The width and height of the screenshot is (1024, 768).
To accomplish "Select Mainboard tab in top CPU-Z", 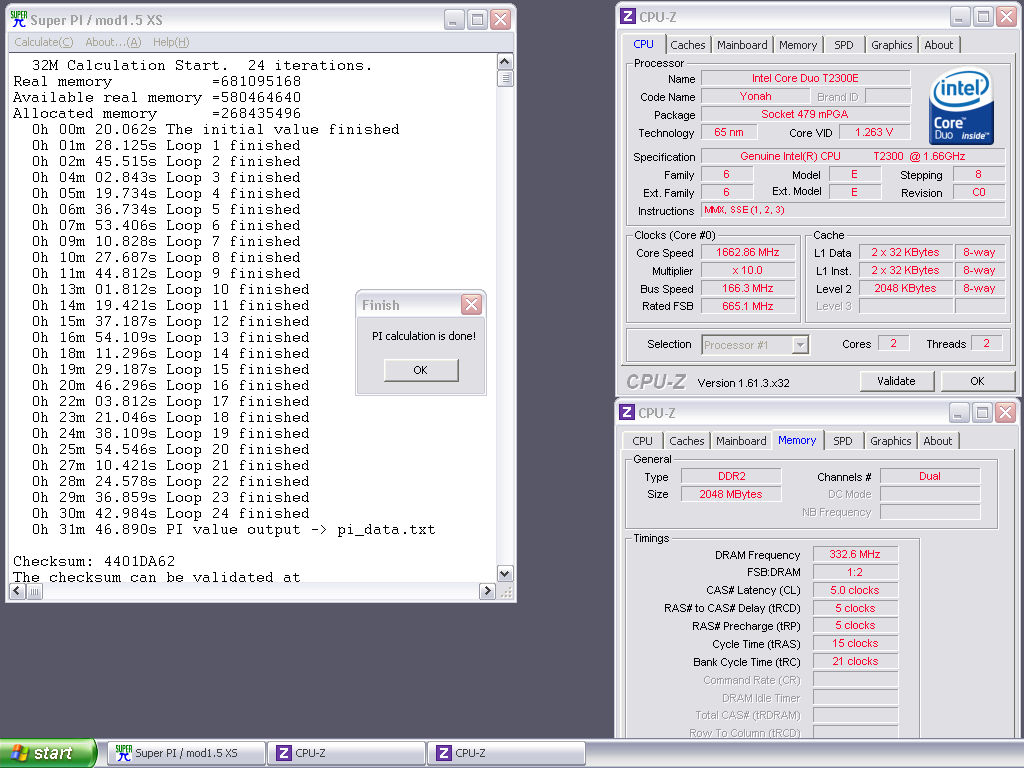I will click(x=742, y=45).
